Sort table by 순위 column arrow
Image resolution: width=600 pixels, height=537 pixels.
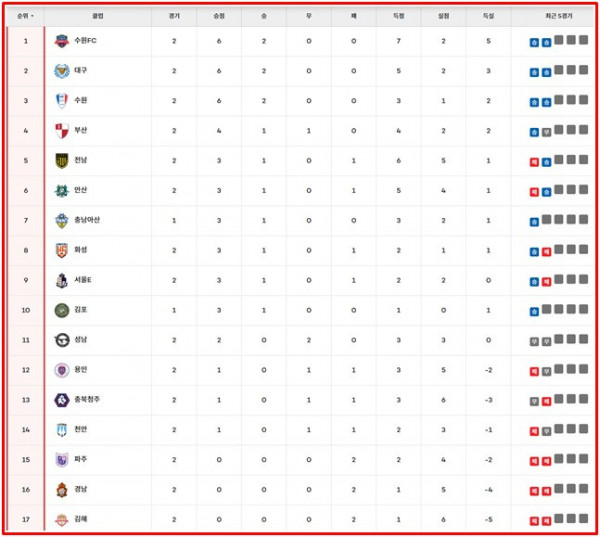click(x=33, y=17)
